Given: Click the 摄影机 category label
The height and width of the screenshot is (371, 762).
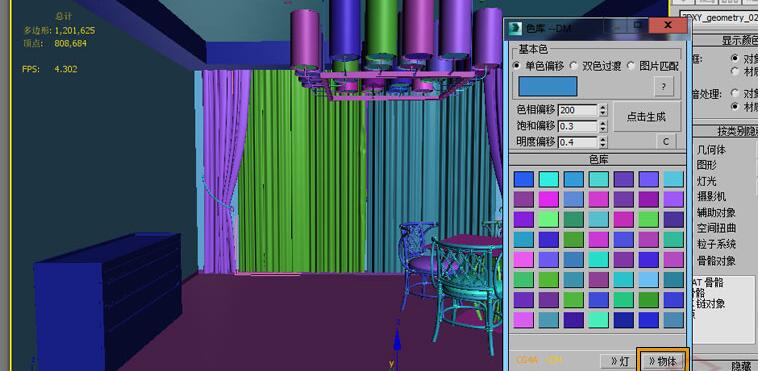Looking at the screenshot, I should [711, 196].
